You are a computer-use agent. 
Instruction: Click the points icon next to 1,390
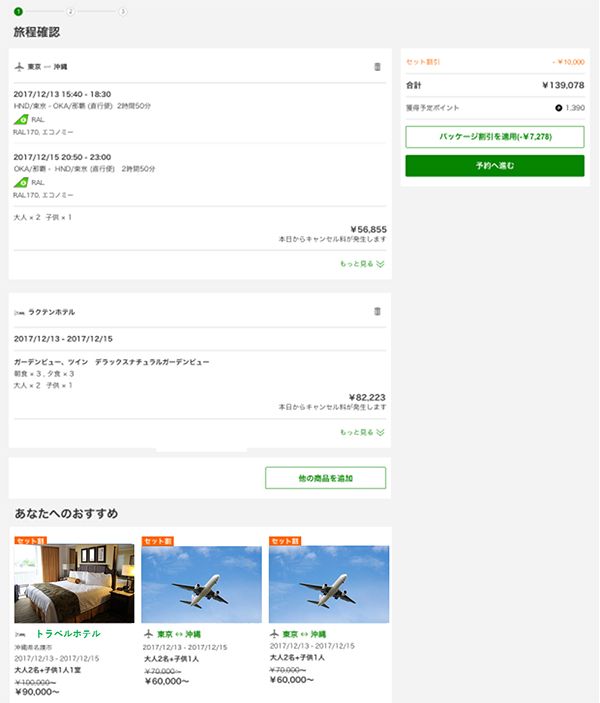pyautogui.click(x=558, y=108)
